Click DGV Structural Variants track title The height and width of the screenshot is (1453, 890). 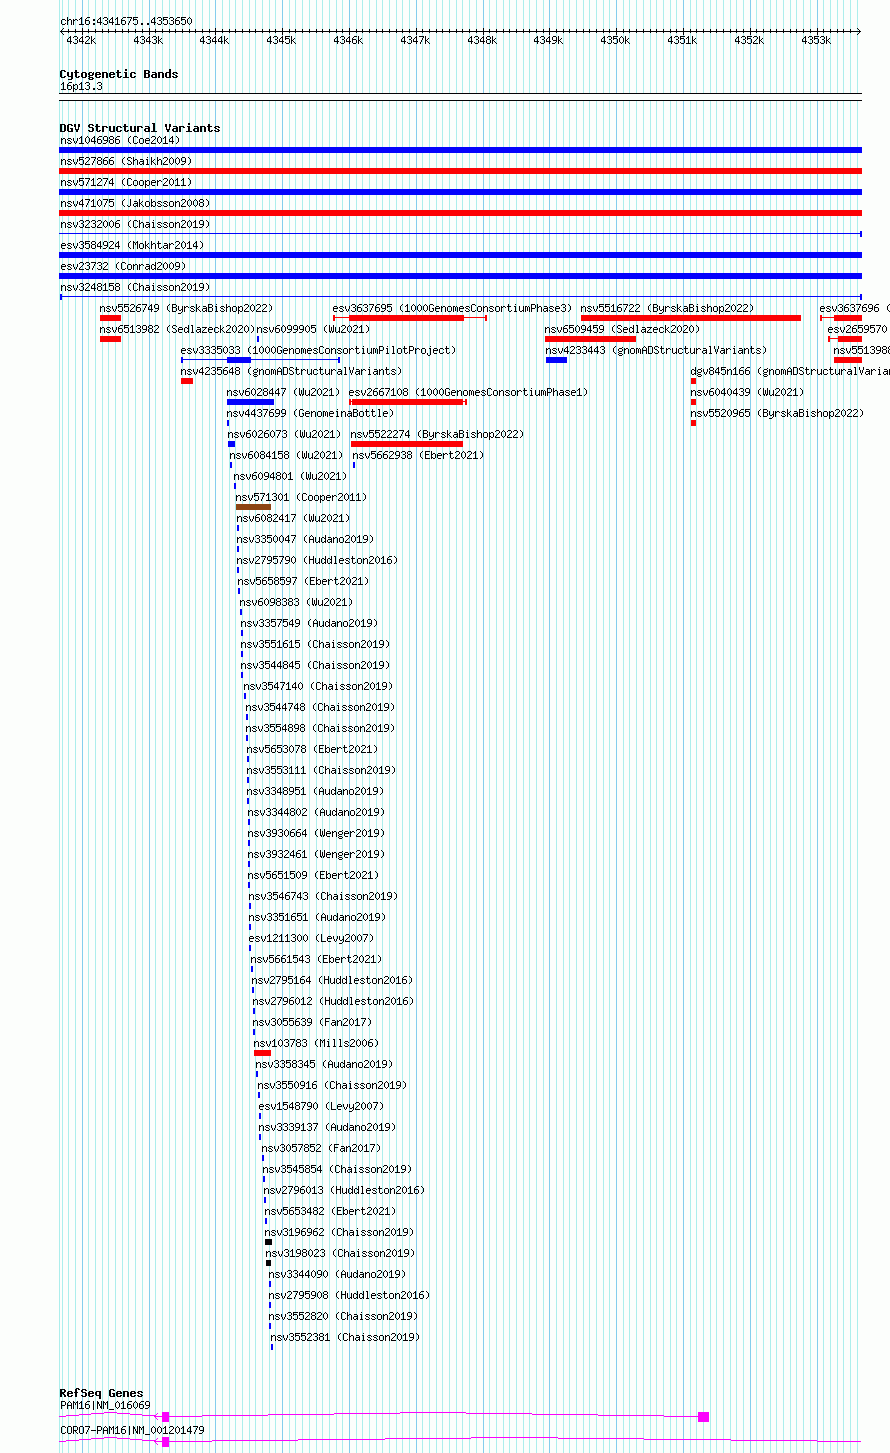pos(140,128)
